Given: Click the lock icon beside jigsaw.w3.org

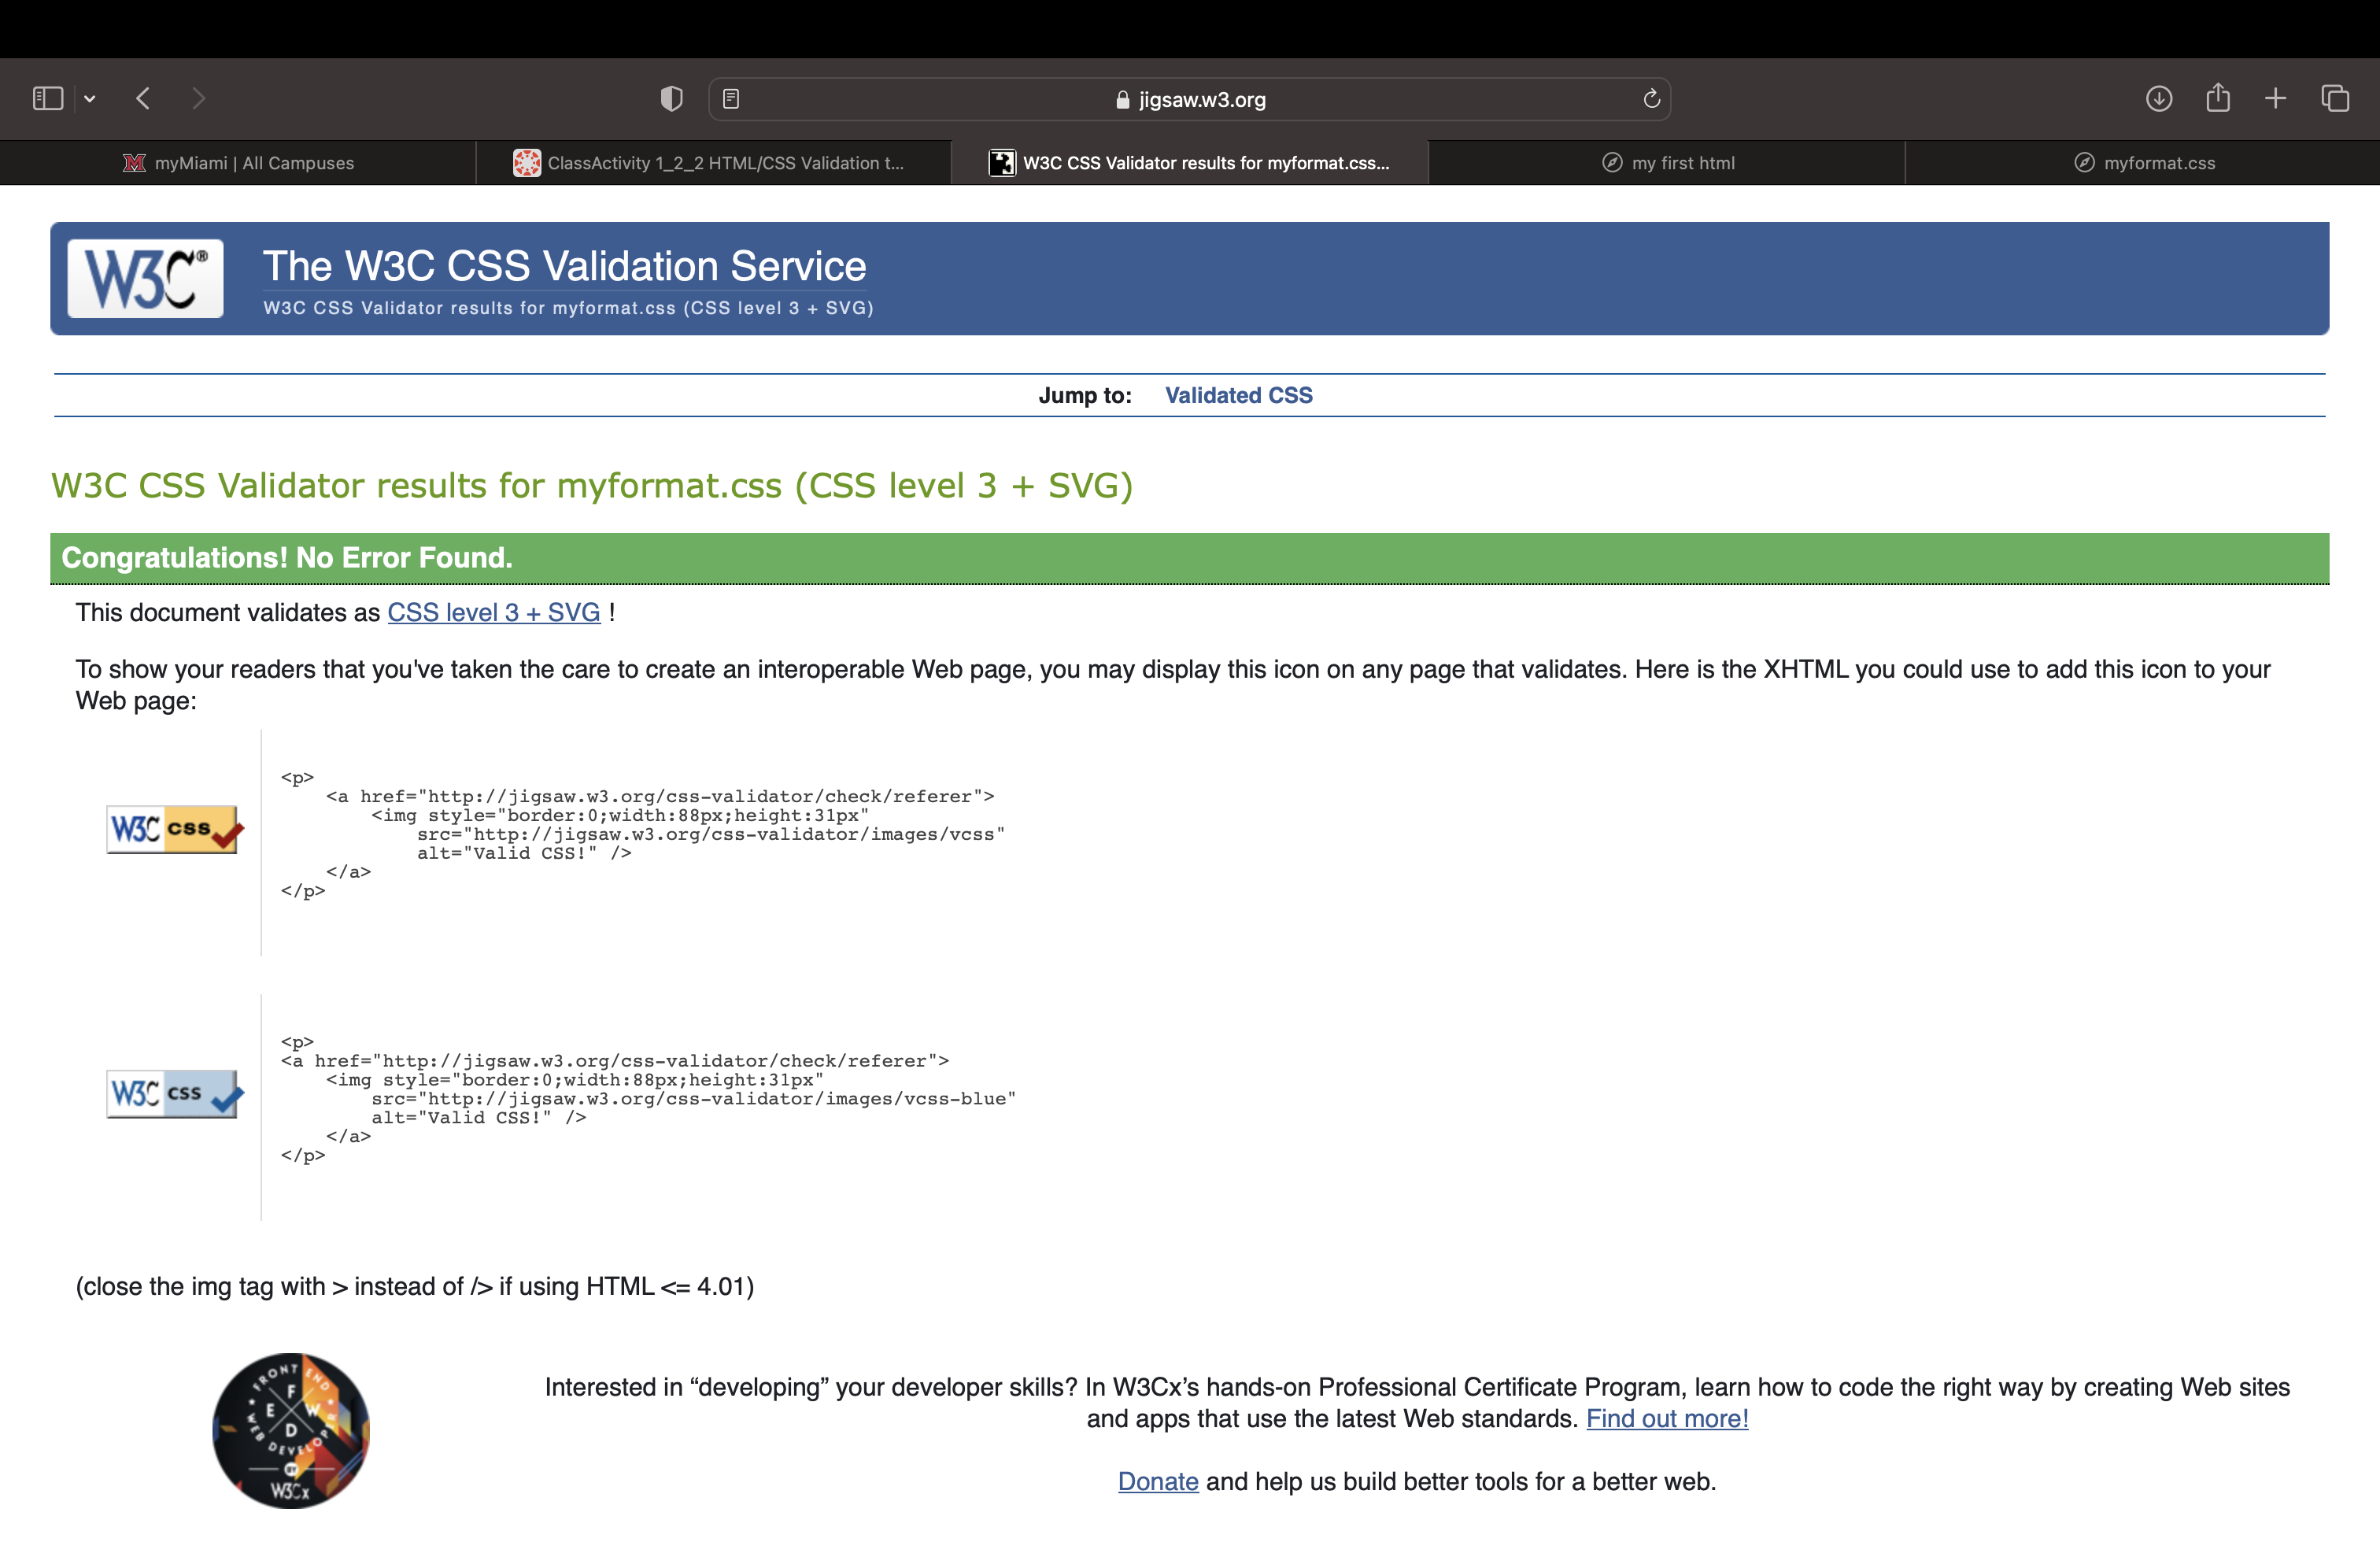Looking at the screenshot, I should tap(1122, 99).
